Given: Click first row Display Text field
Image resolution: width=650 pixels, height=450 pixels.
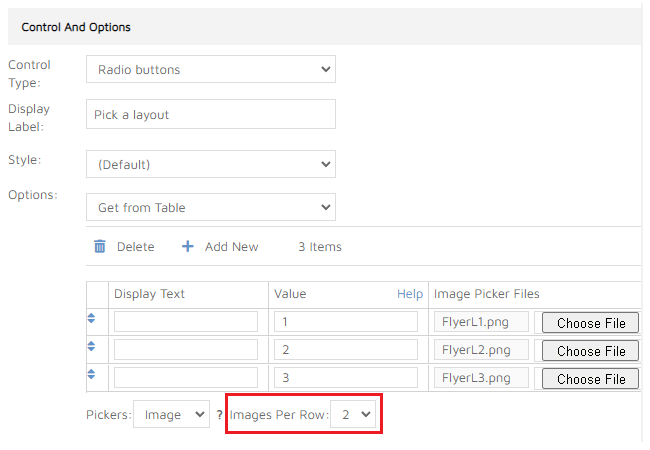Looking at the screenshot, I should (x=185, y=322).
